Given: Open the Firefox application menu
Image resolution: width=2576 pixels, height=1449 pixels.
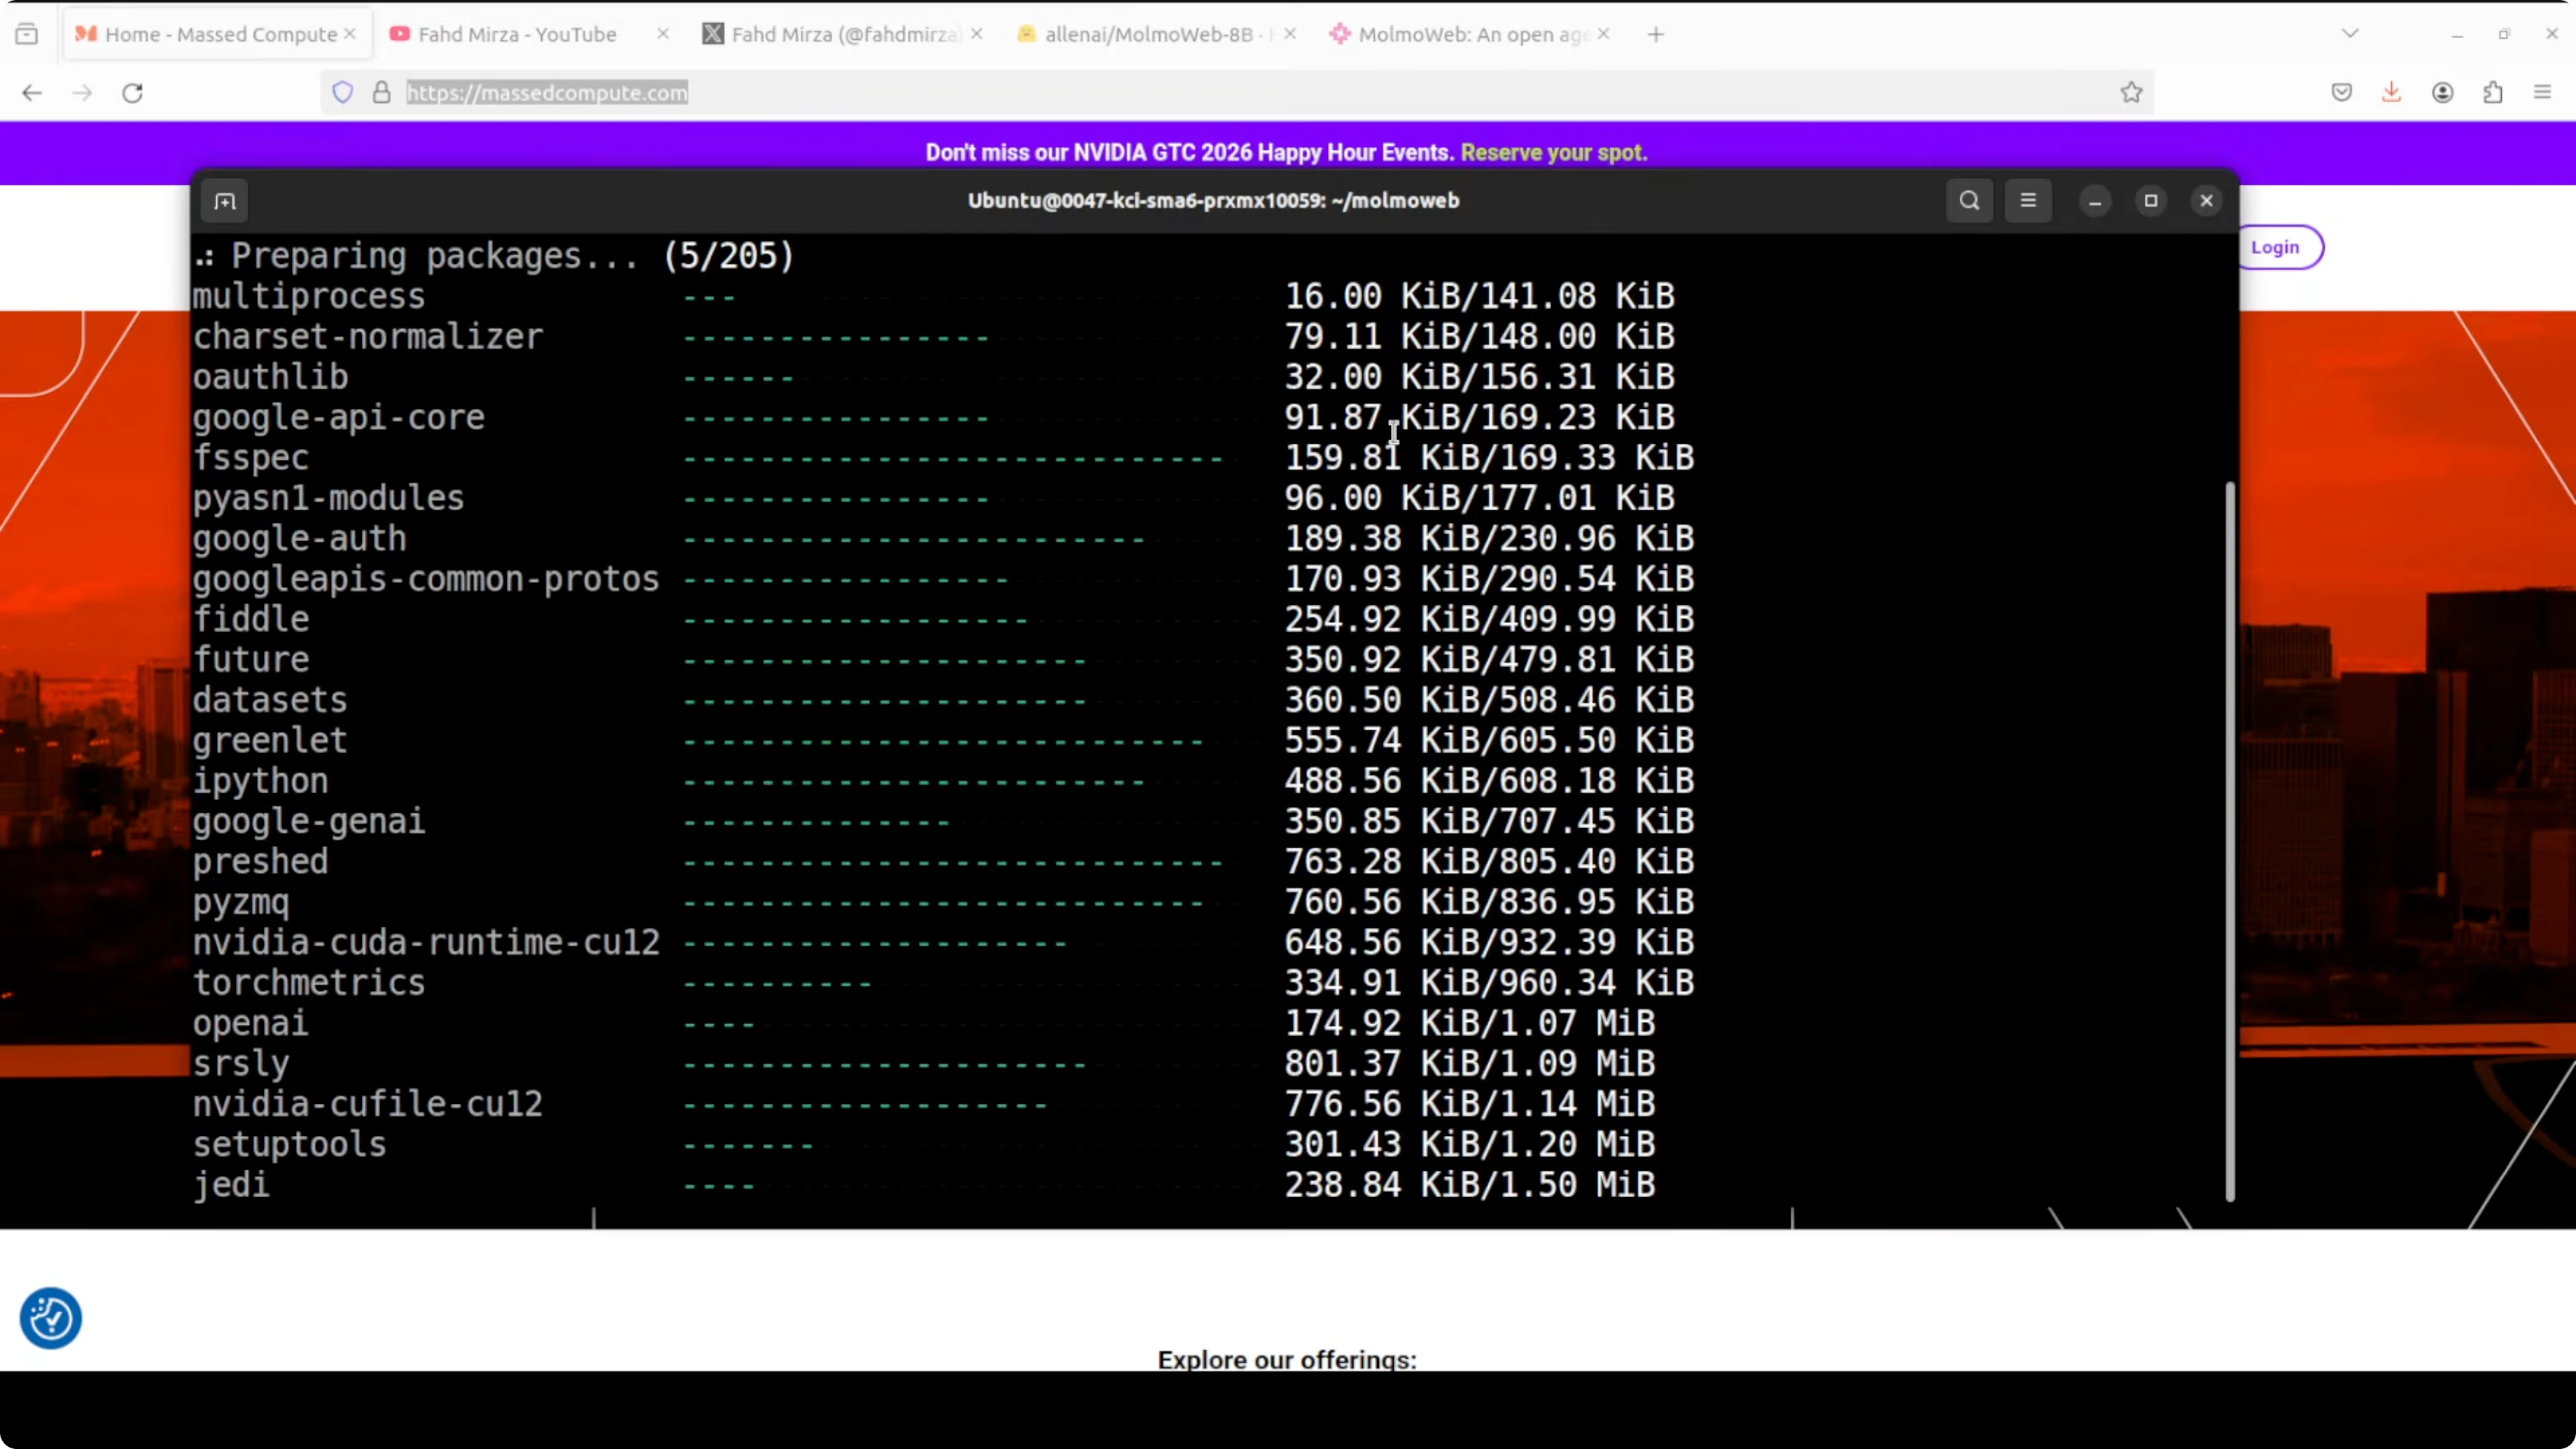Looking at the screenshot, I should [2543, 93].
